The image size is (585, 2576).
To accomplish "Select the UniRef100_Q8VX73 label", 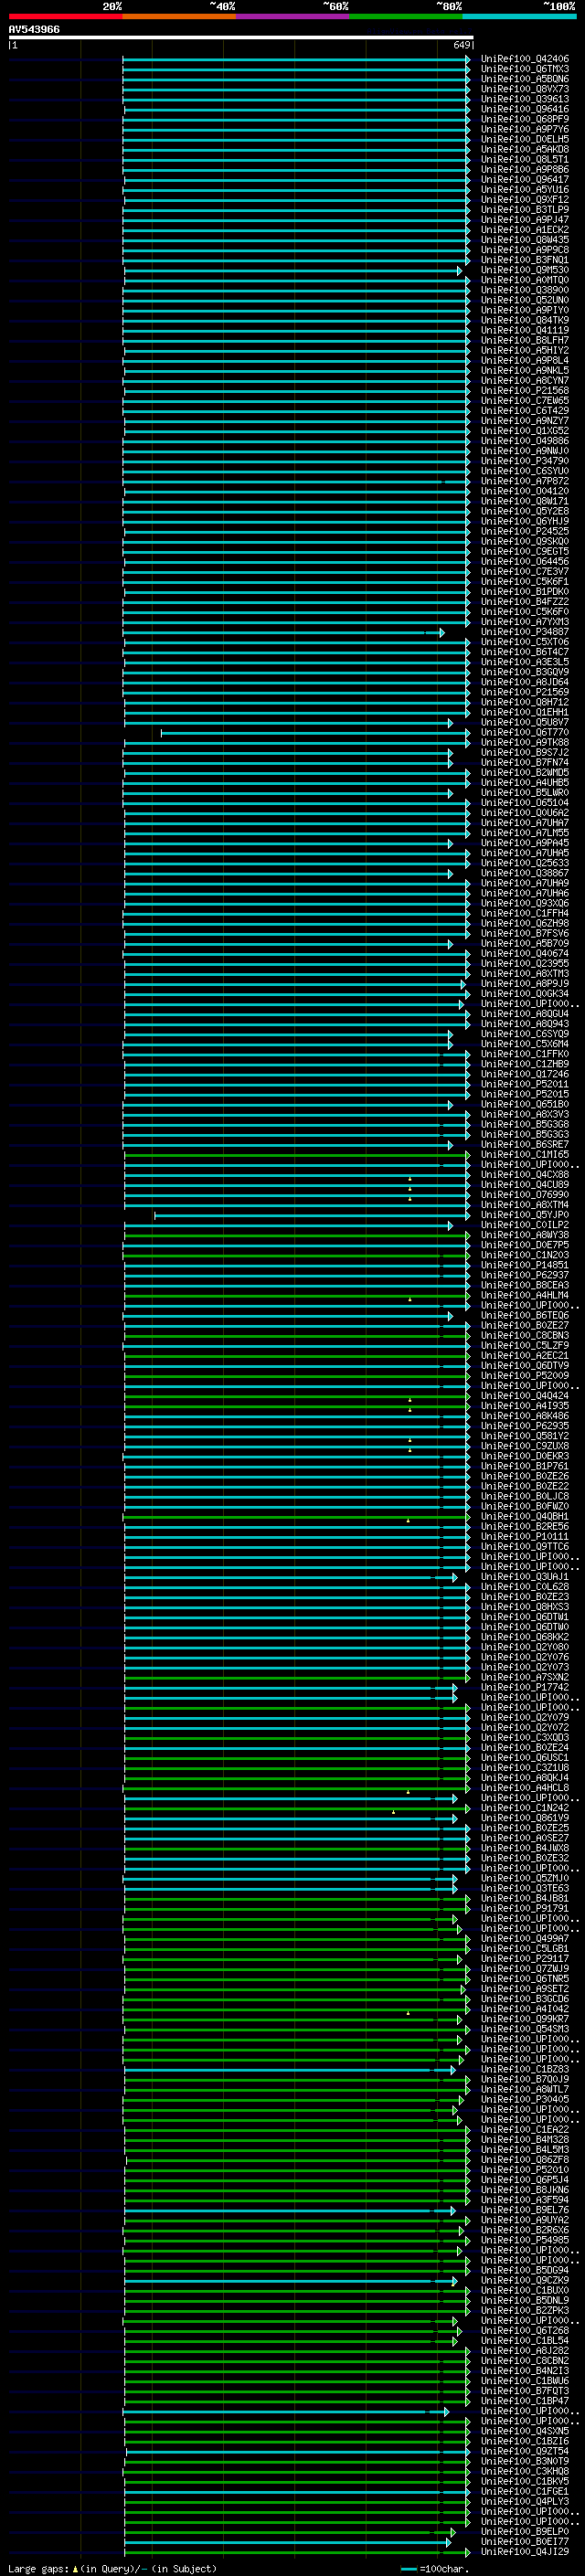I will (x=525, y=89).
